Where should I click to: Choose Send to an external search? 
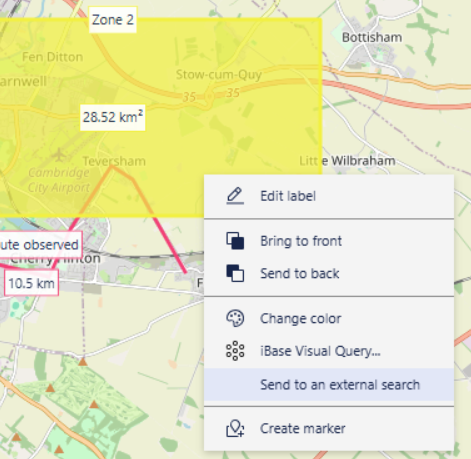[329, 384]
